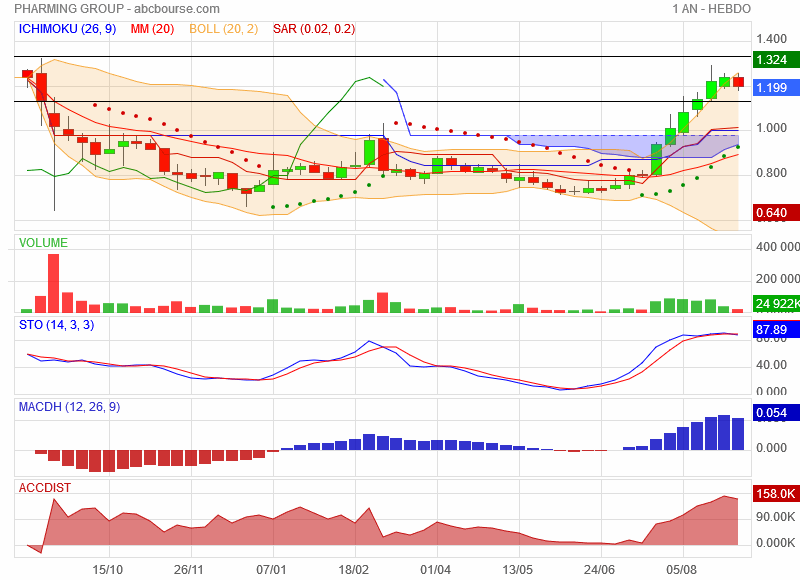Viewport: 800px width, 580px height.
Task: Click the tallest red volume bar
Action: 54,283
